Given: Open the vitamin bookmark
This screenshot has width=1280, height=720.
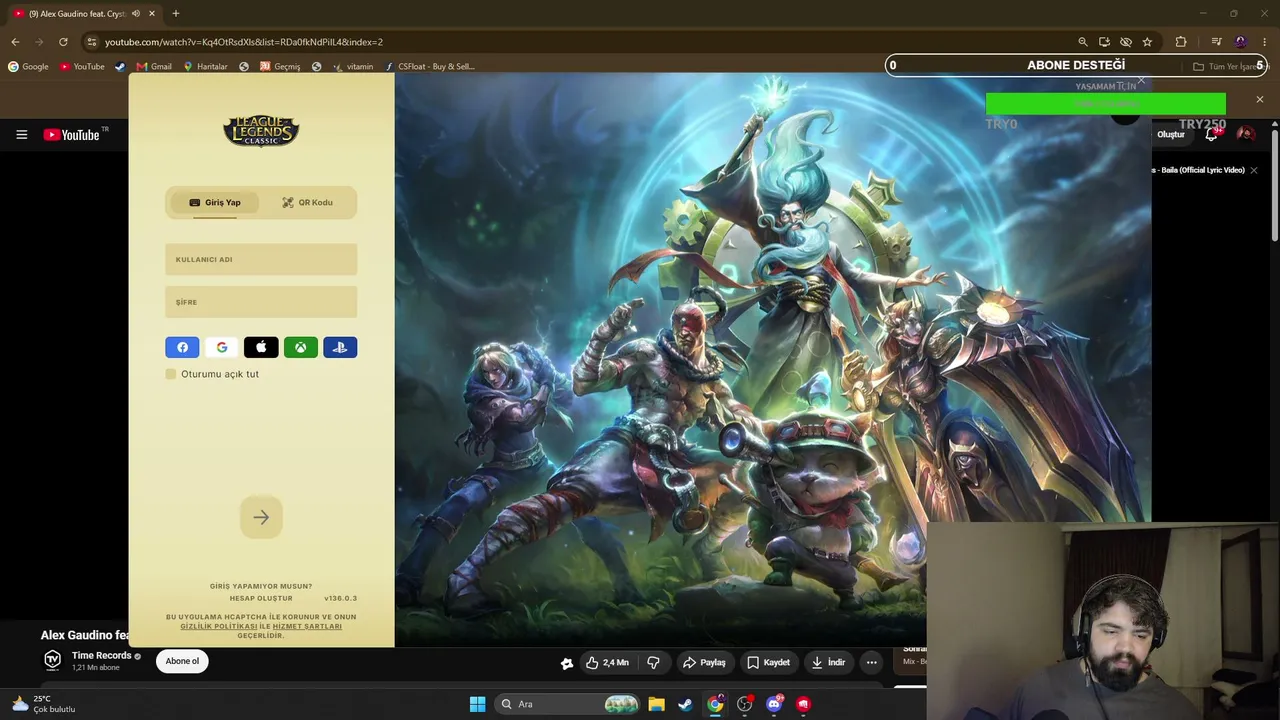Looking at the screenshot, I should pos(353,66).
